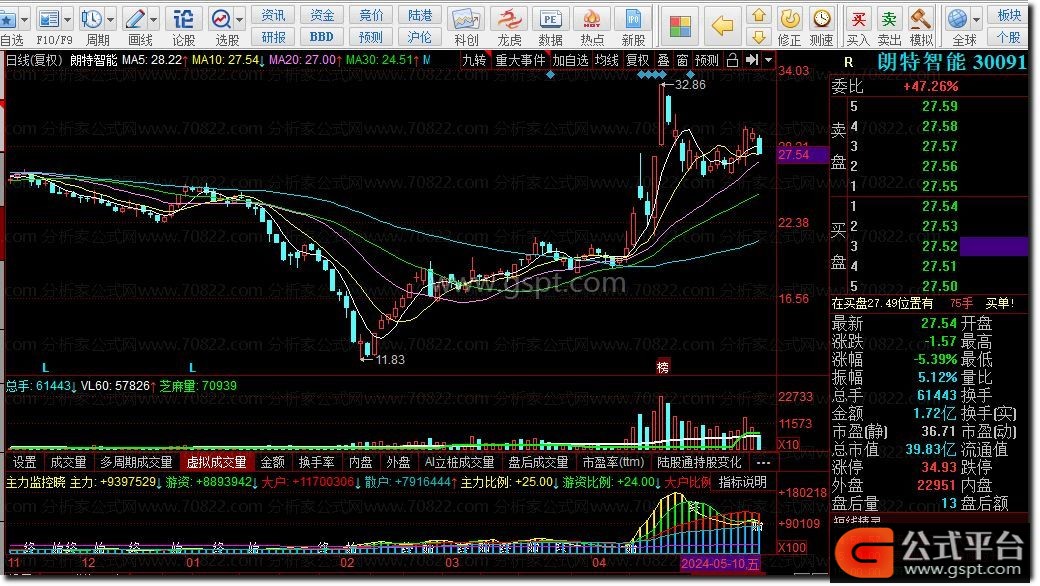This screenshot has height=586, width=1040.
Task: Expand the F10/F9 dropdown arrow
Action: (67, 19)
